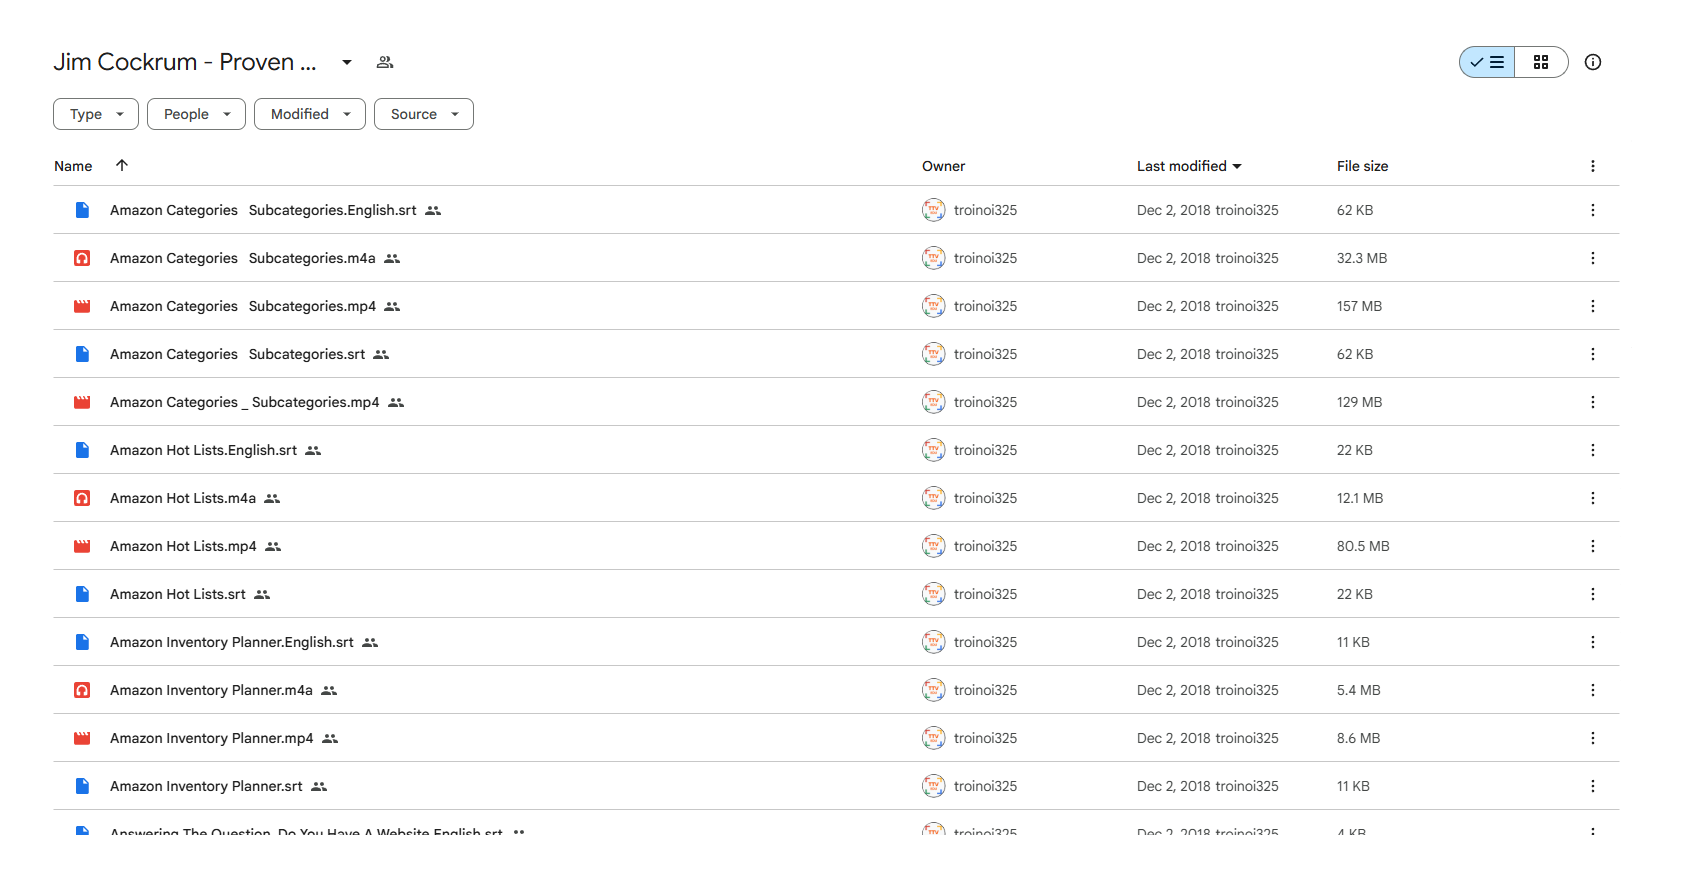Screen dimensions: 1688x896
Task: Click the 32.3 MB file size cell
Action: tap(1362, 258)
